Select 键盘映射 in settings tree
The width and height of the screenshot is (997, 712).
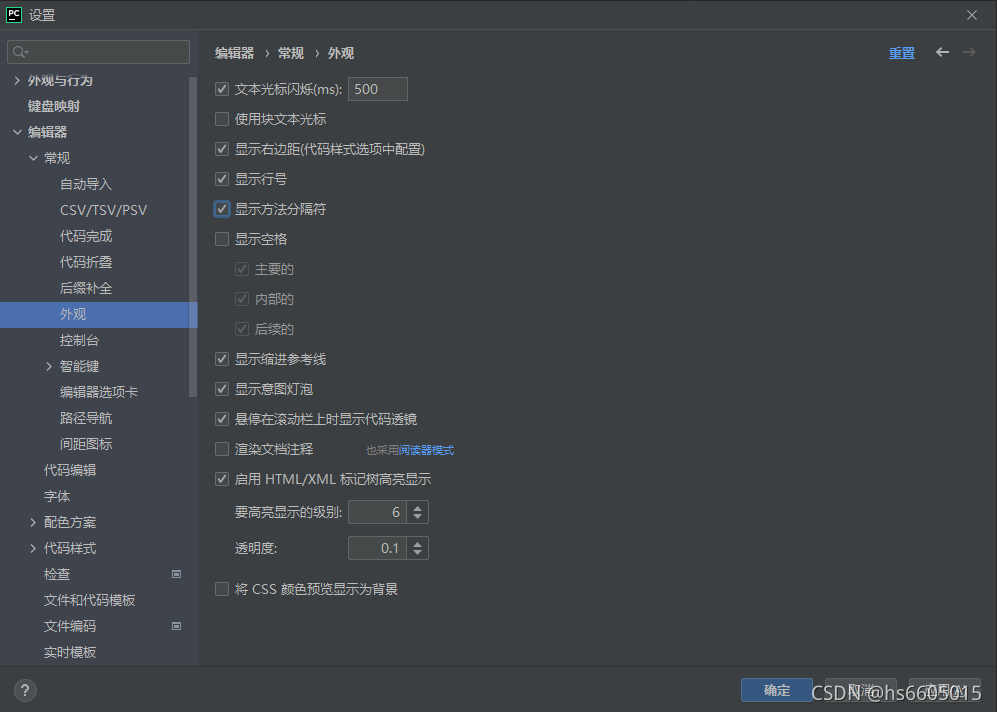click(54, 106)
